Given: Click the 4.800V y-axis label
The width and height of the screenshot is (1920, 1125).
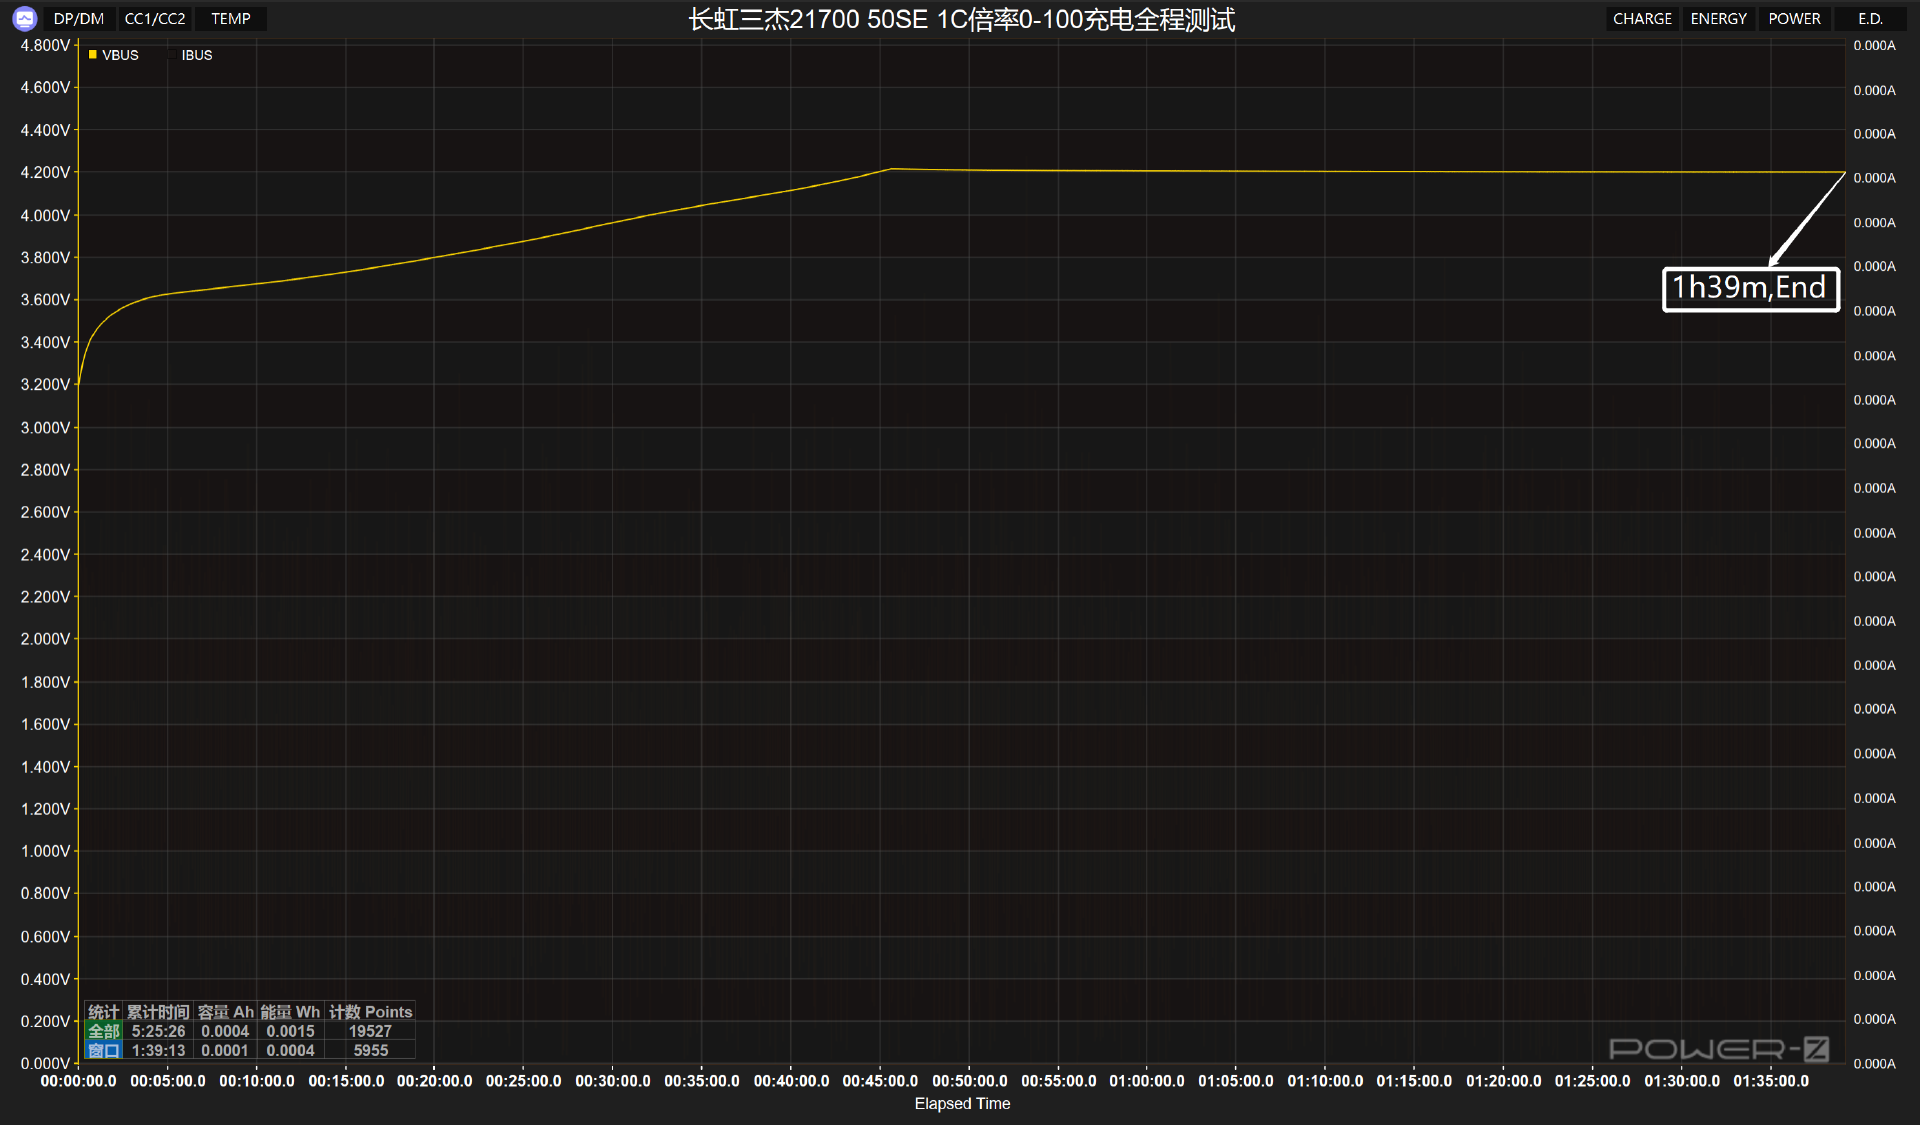Looking at the screenshot, I should click(x=45, y=45).
